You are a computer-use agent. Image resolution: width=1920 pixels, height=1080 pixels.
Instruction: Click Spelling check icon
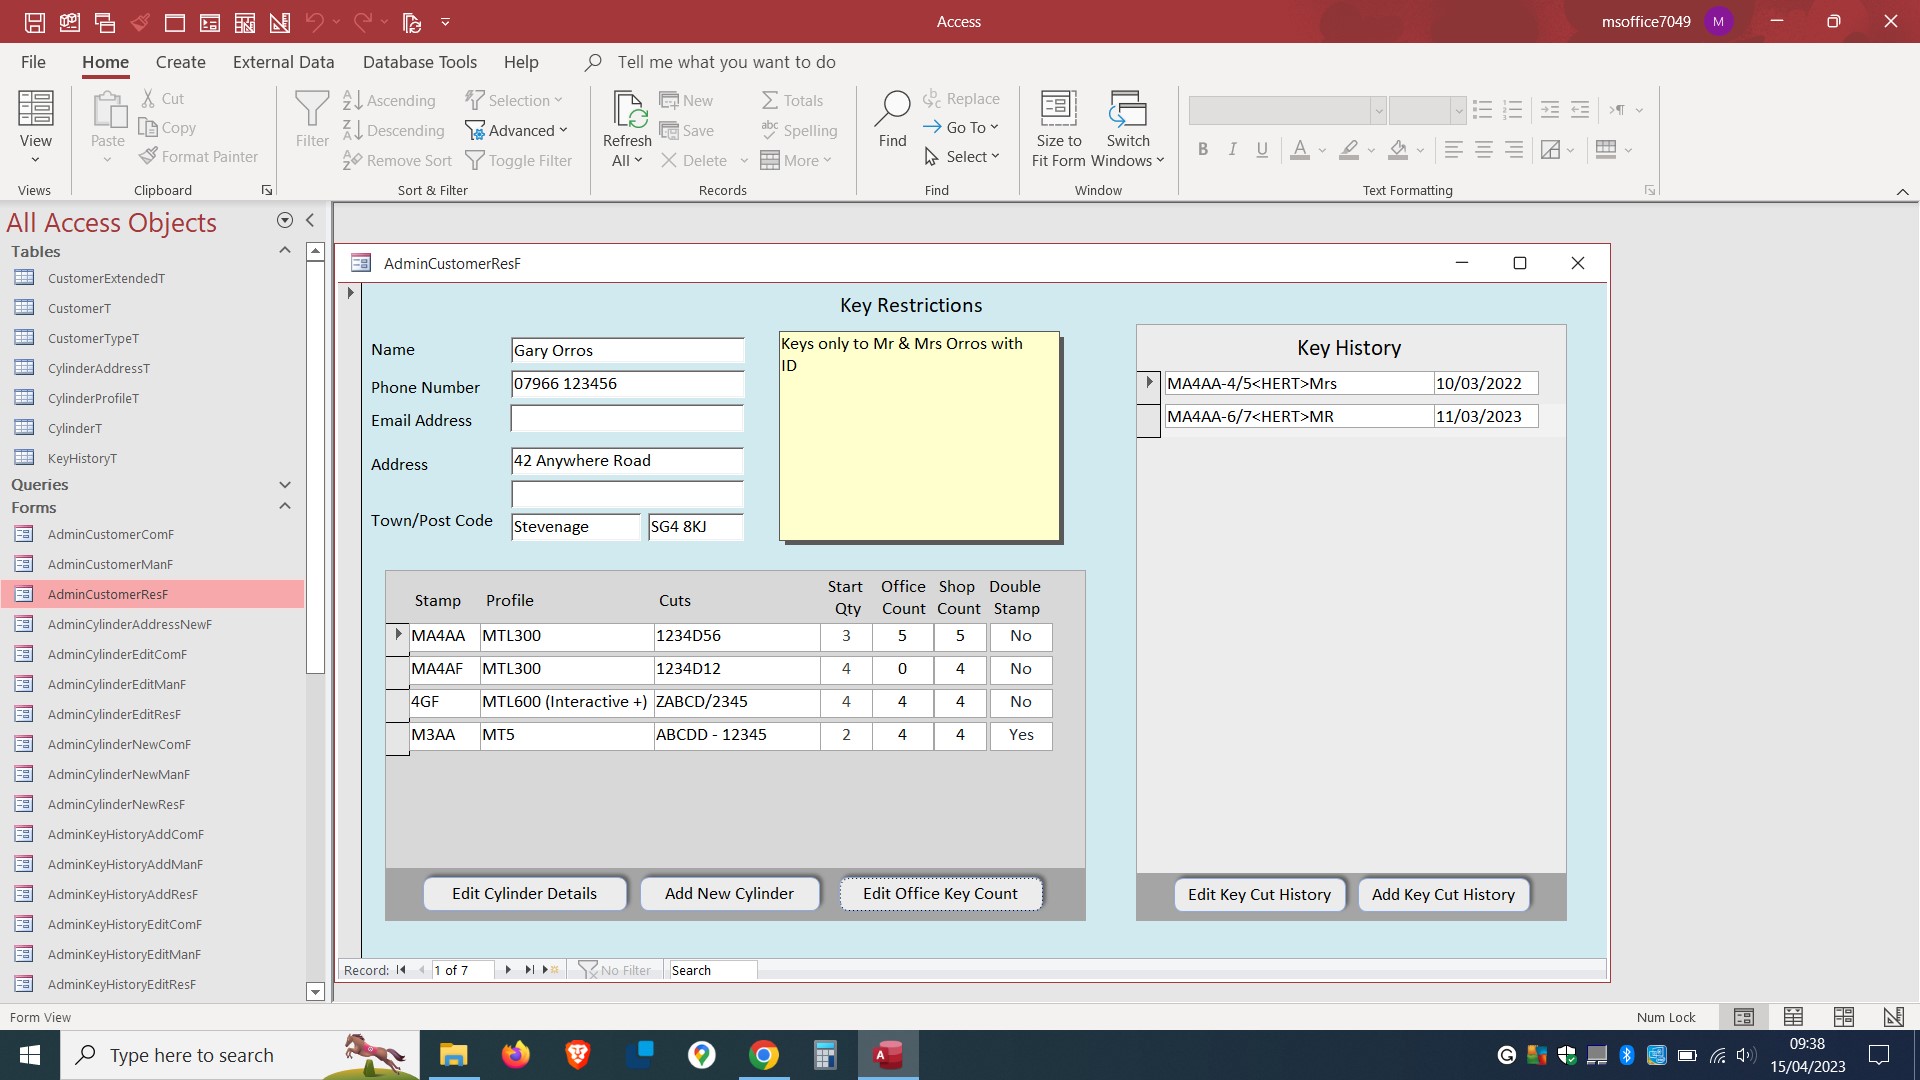tap(799, 130)
